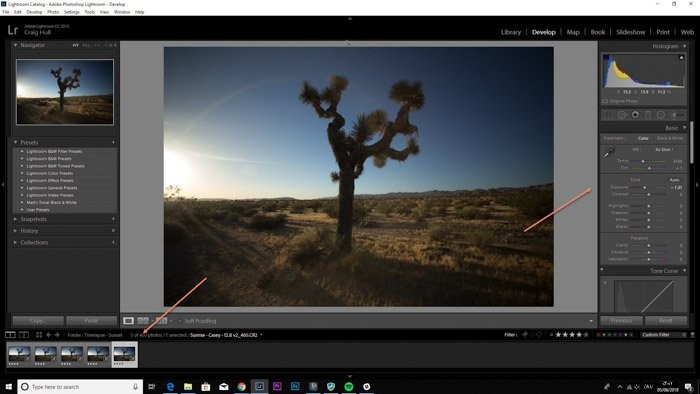Open Spotify from taskbar
The image size is (700, 394).
pyautogui.click(x=349, y=386)
